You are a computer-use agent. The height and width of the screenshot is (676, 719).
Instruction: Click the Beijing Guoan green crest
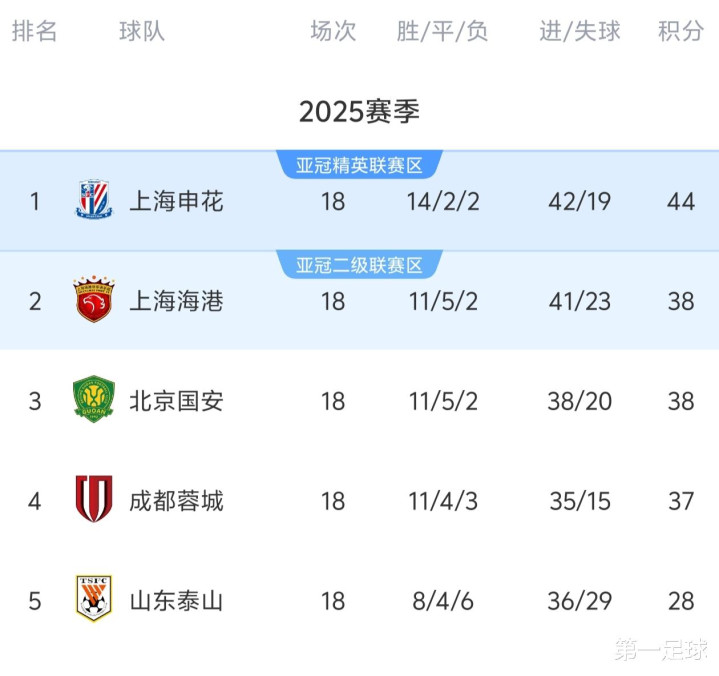(94, 399)
